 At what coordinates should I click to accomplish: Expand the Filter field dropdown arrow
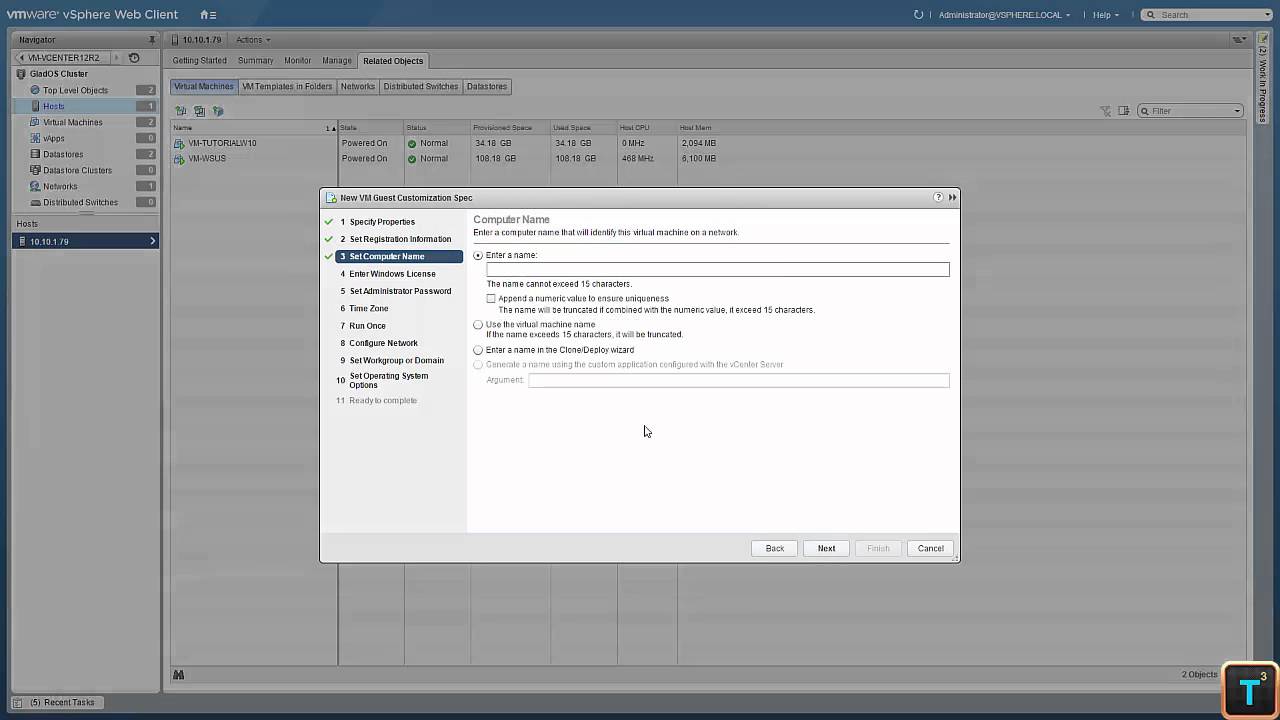[x=1237, y=111]
